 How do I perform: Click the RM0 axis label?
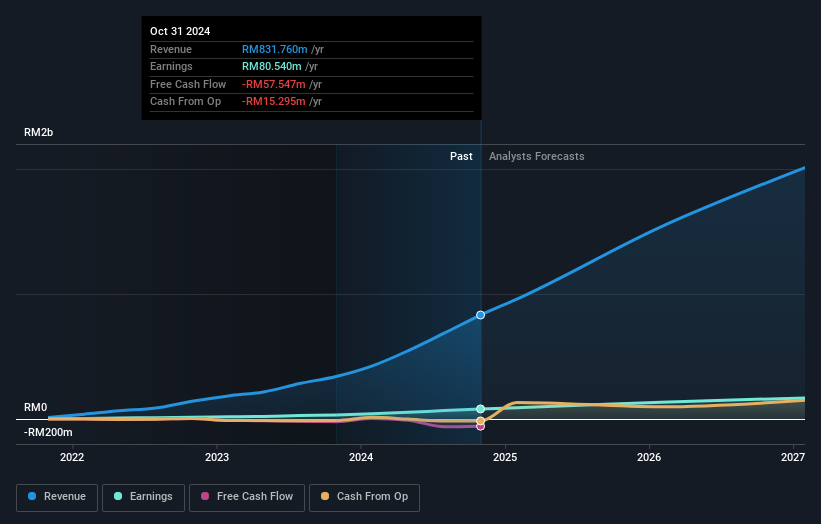click(x=36, y=407)
